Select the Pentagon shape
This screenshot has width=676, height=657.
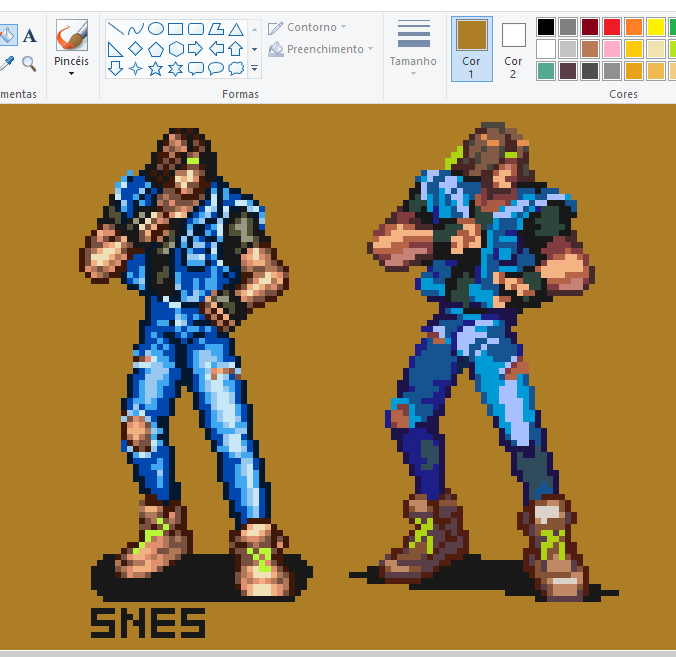[x=156, y=49]
